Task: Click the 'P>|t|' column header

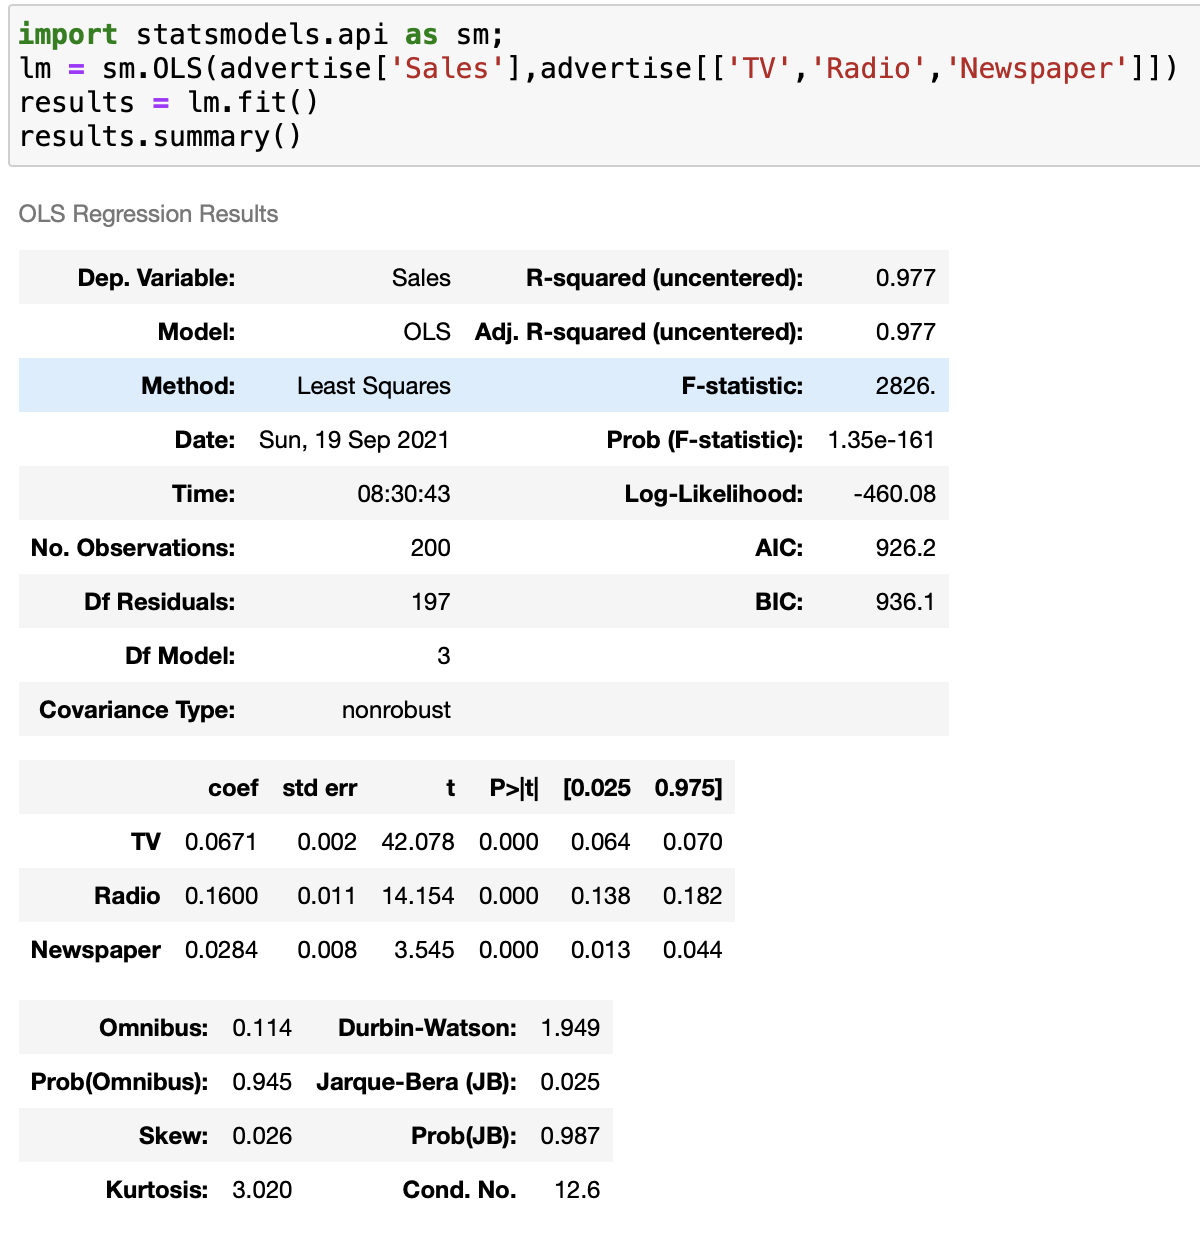Action: tap(514, 788)
